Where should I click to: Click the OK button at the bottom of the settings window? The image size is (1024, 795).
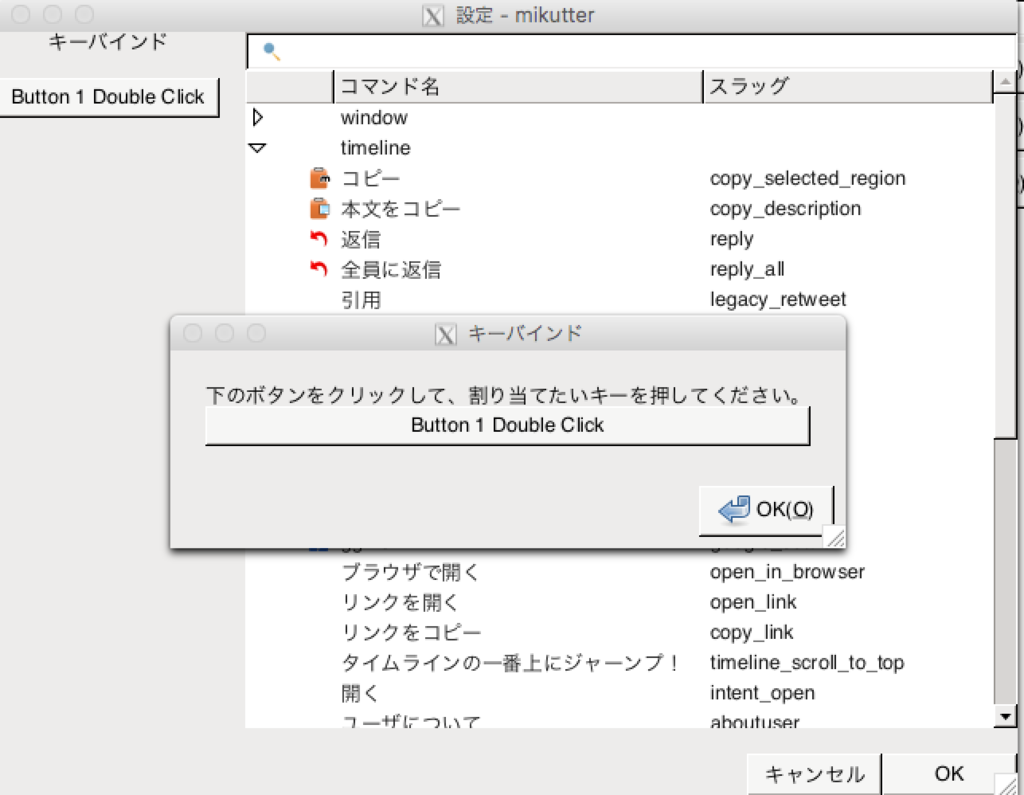(x=948, y=774)
